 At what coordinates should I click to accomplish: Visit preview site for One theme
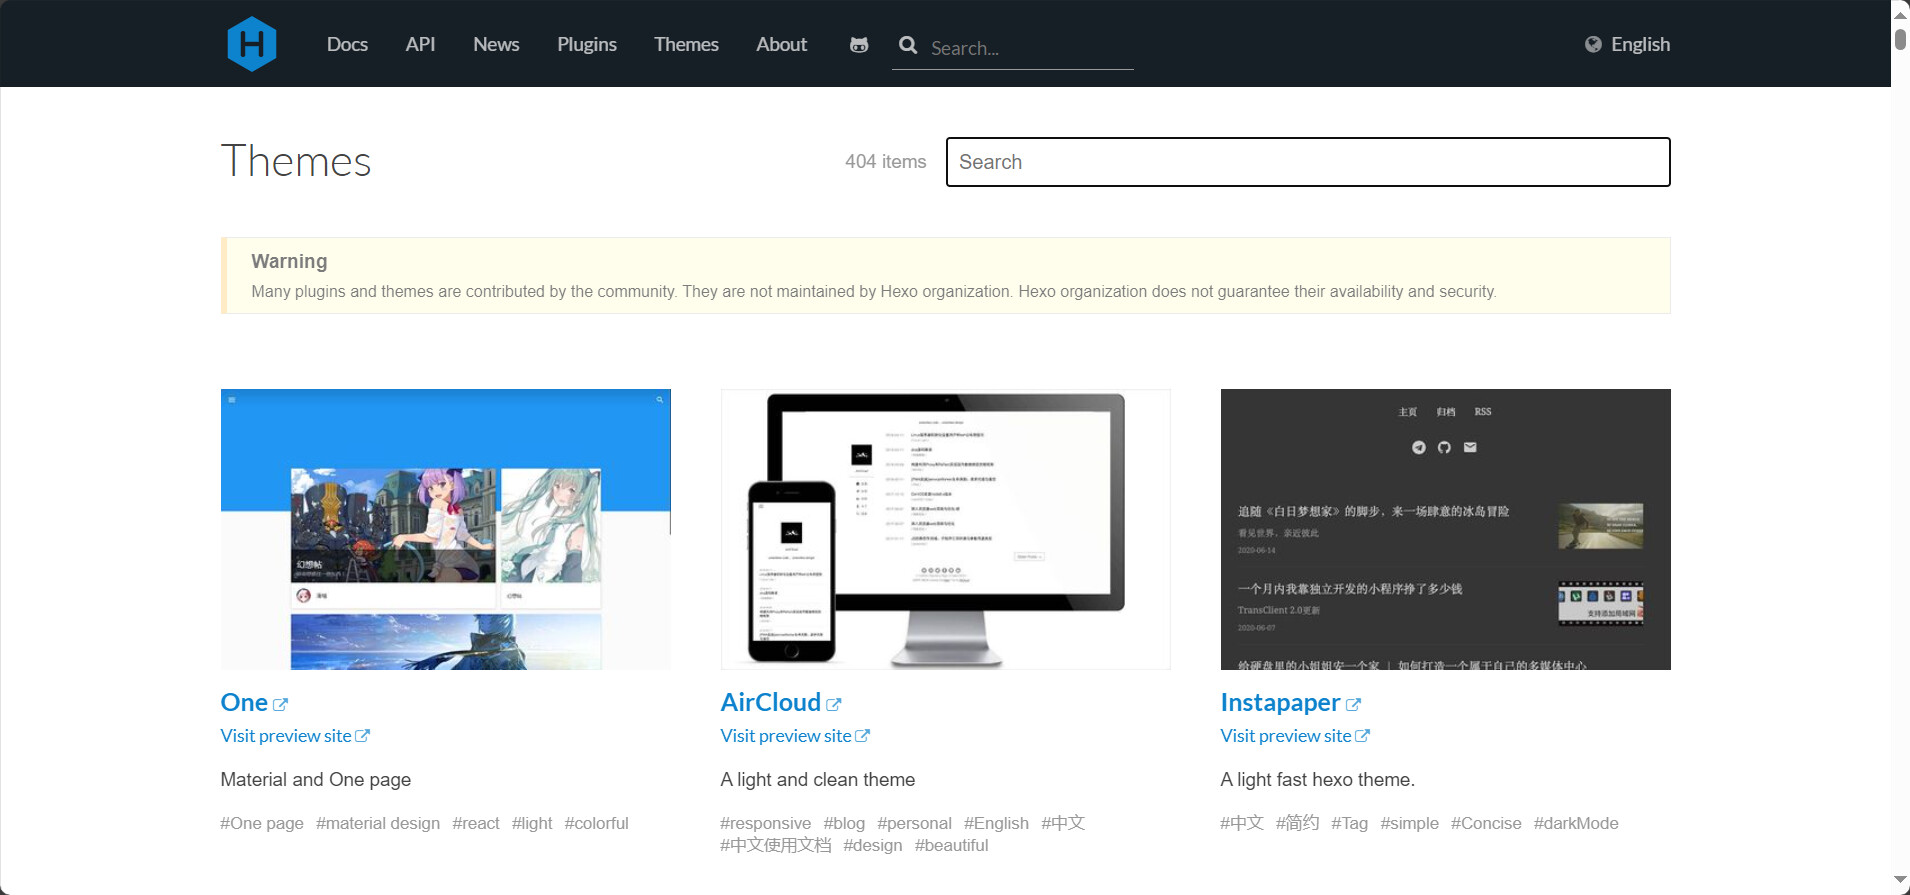click(x=286, y=736)
